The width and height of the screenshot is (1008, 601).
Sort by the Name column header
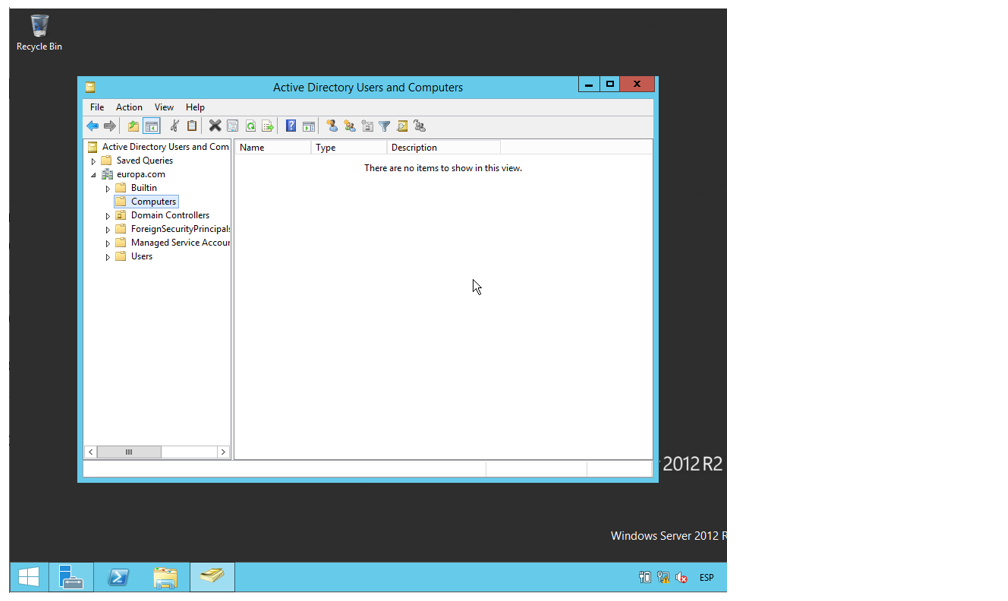tap(273, 147)
